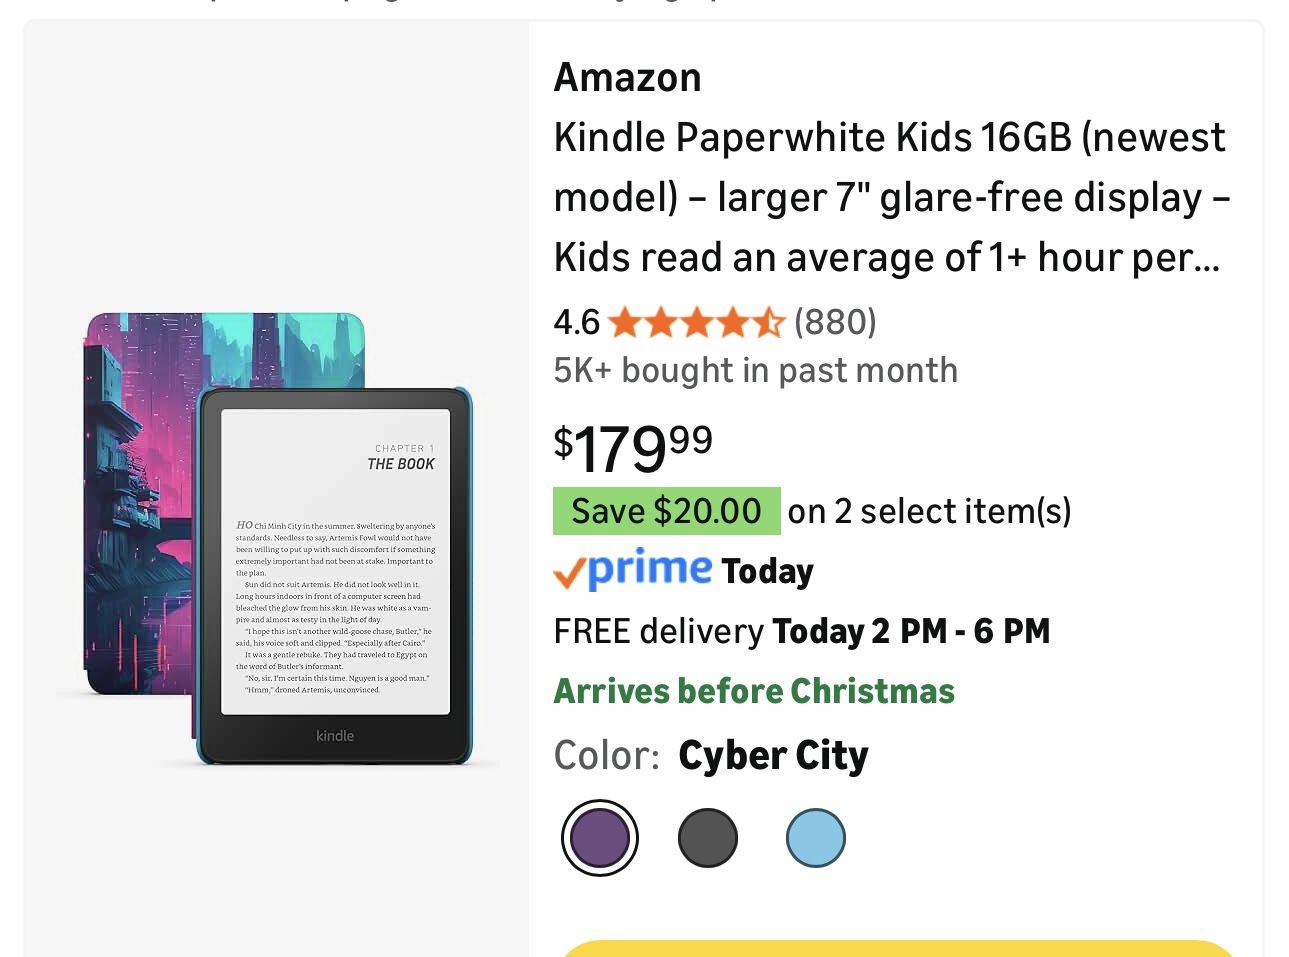Click the Save $20.00 green coupon badge
1289x957 pixels.
pyautogui.click(x=666, y=511)
